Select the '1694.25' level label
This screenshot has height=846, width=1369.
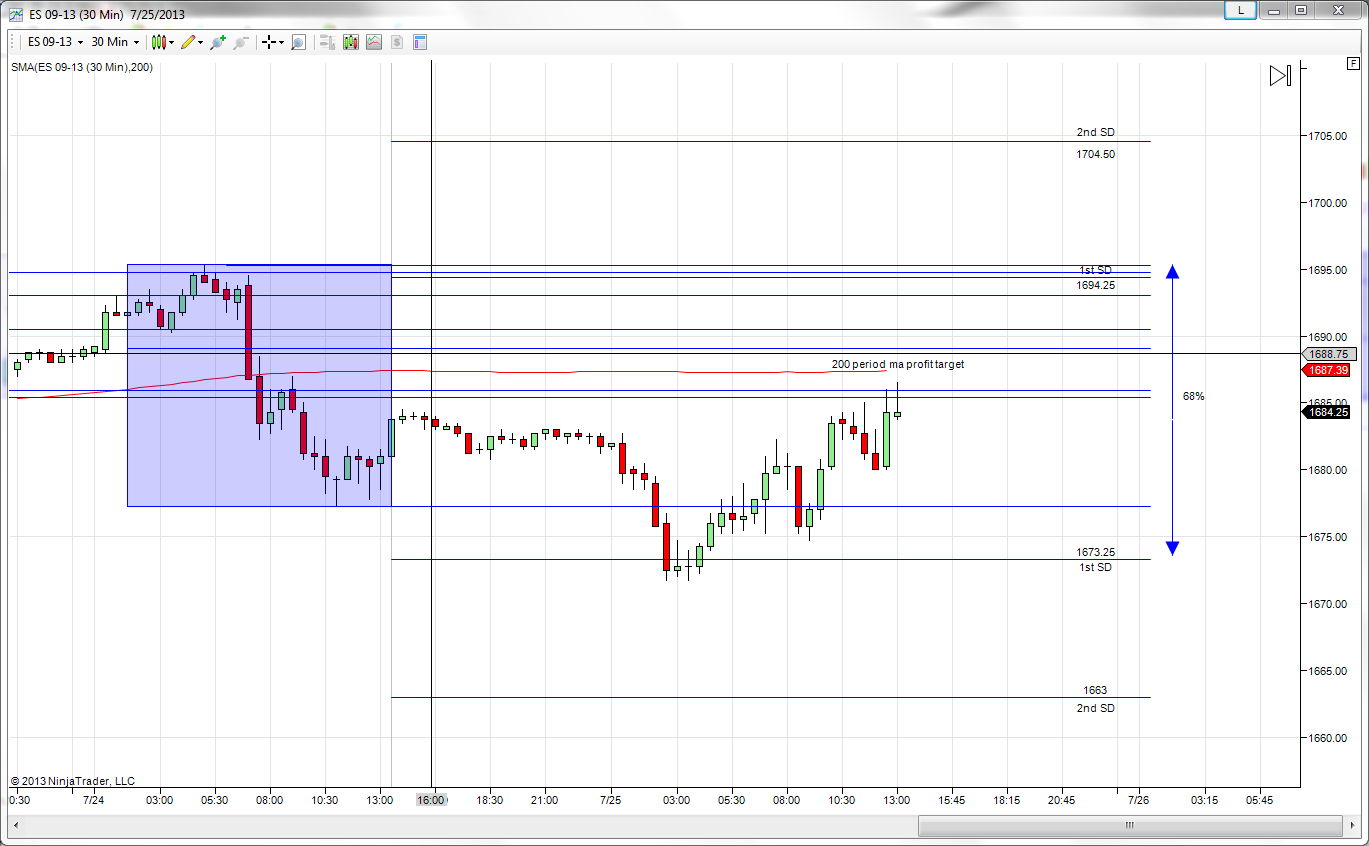1095,285
